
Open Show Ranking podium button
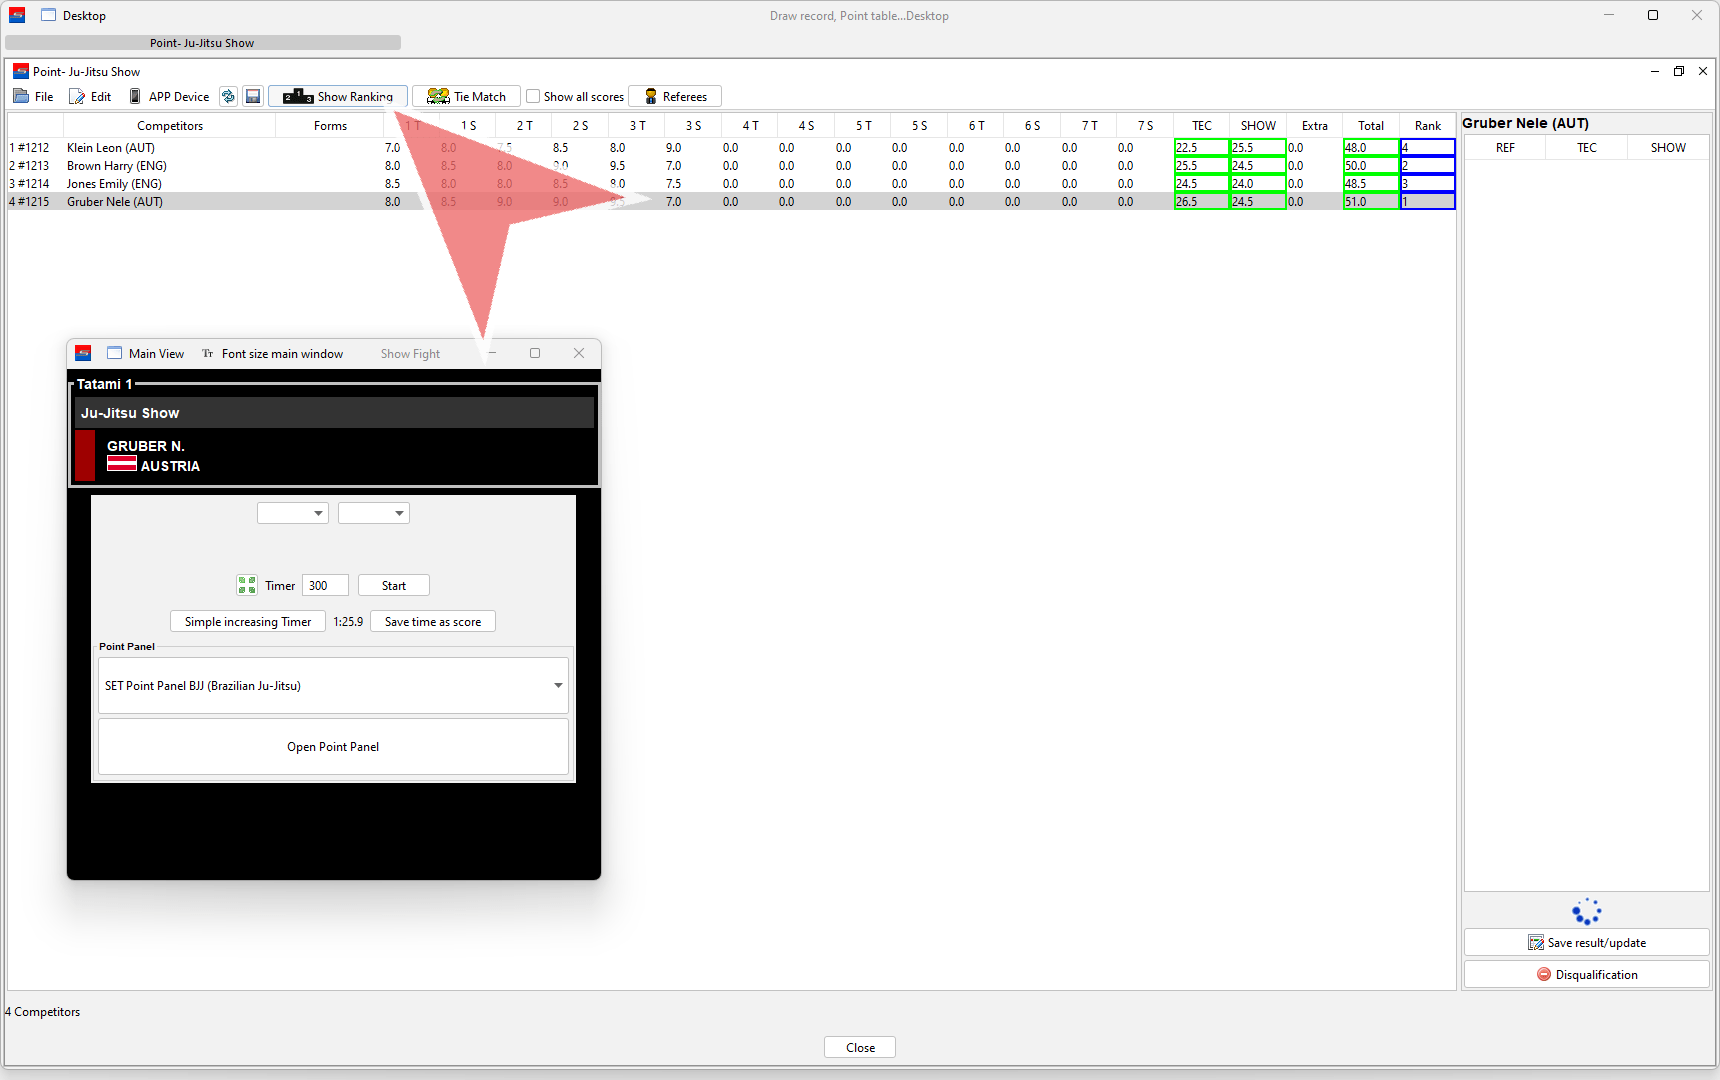tap(338, 97)
